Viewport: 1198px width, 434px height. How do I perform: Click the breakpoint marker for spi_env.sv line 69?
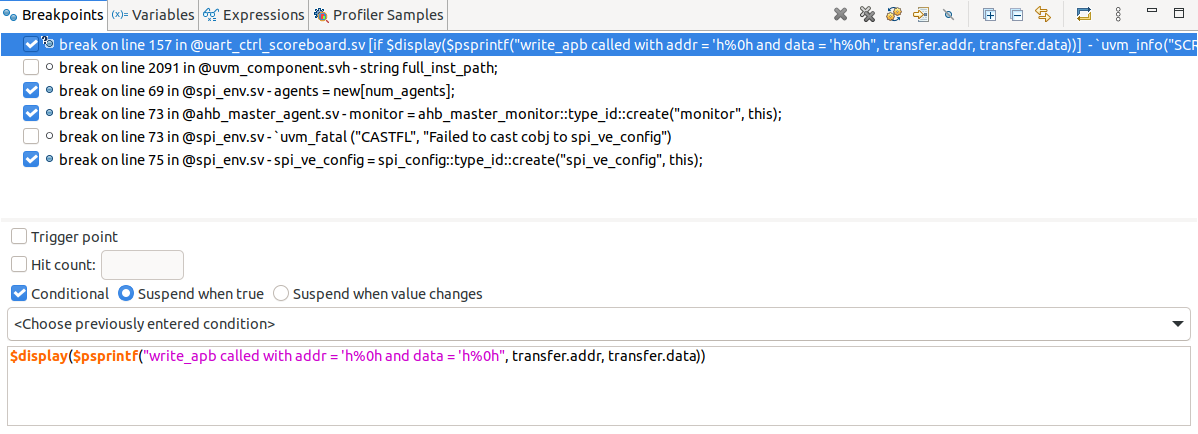coord(50,90)
